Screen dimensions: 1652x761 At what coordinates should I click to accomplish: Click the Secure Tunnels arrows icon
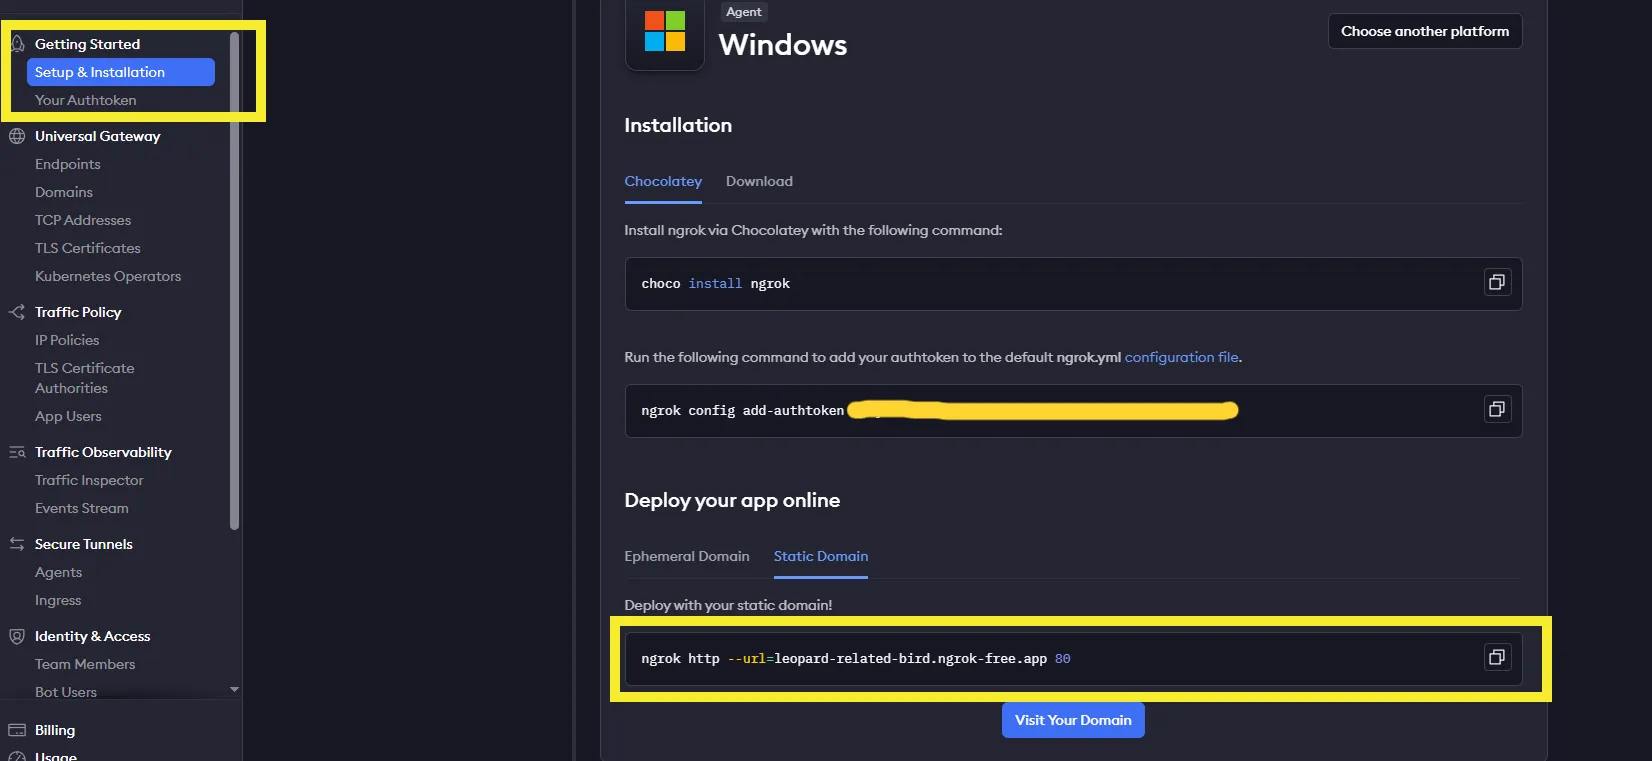tap(17, 544)
